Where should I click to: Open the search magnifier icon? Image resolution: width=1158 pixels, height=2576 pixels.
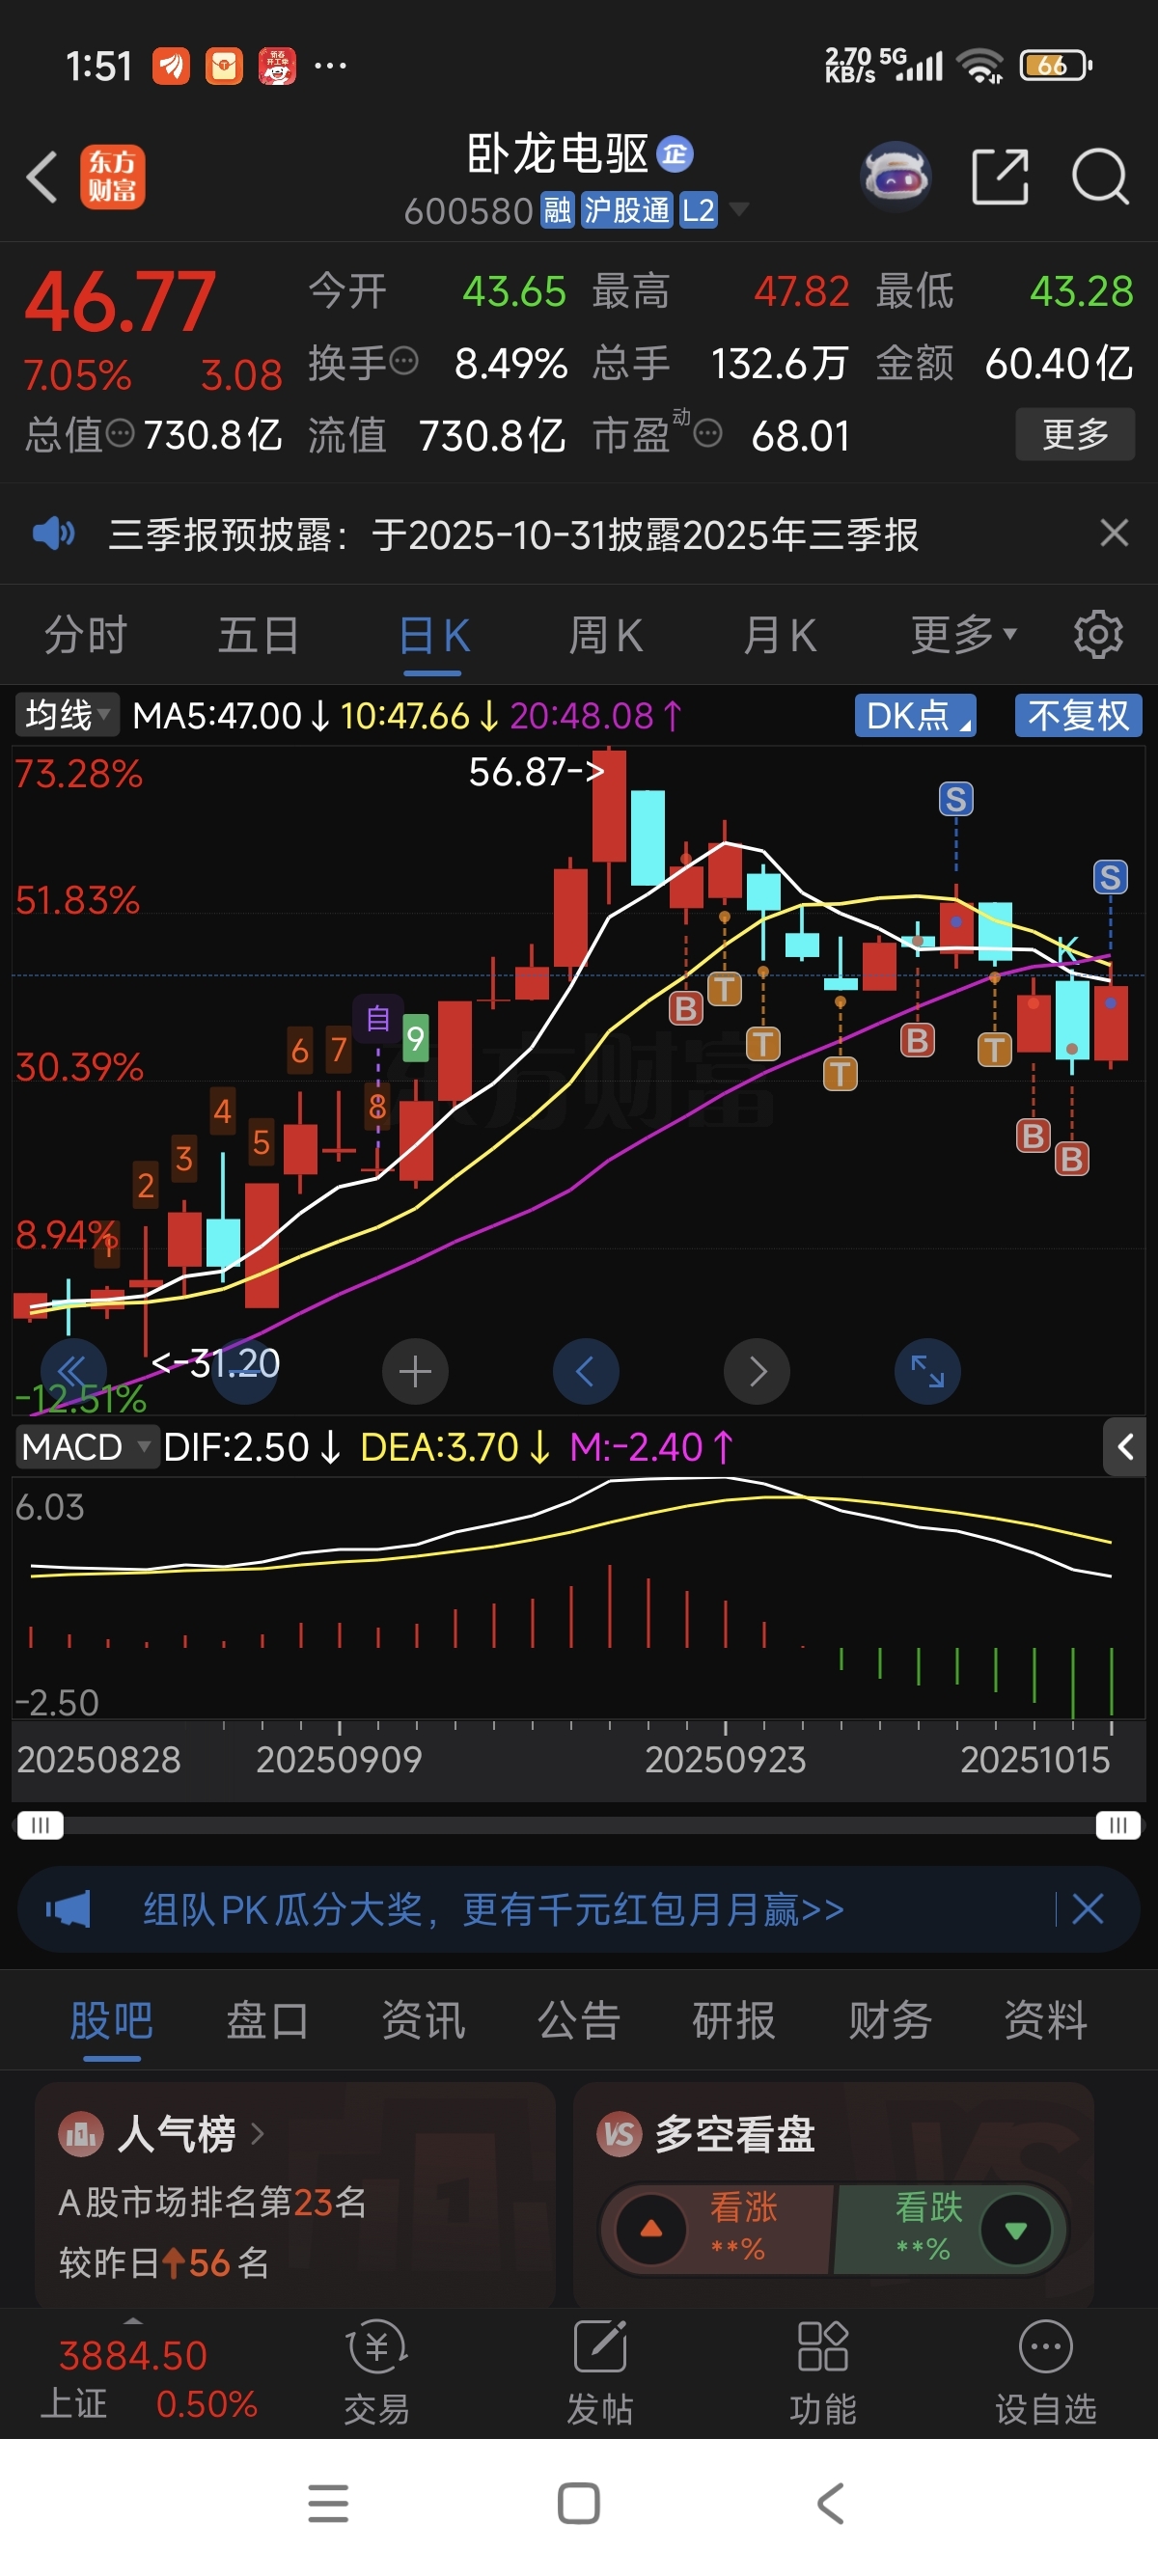(1100, 177)
